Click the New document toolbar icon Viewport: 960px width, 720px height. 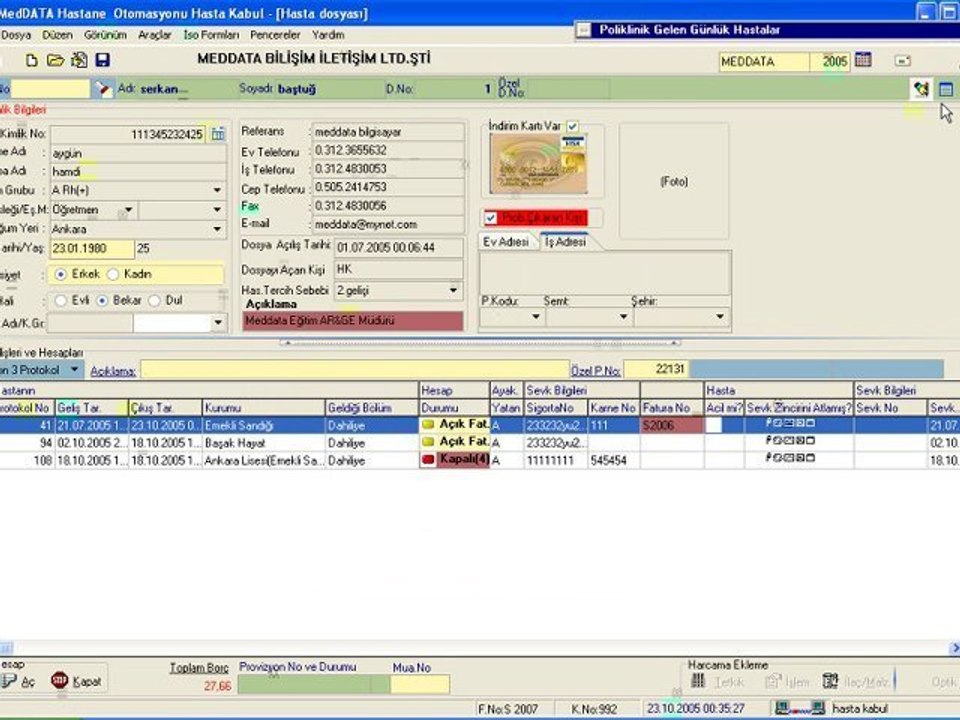tap(31, 60)
